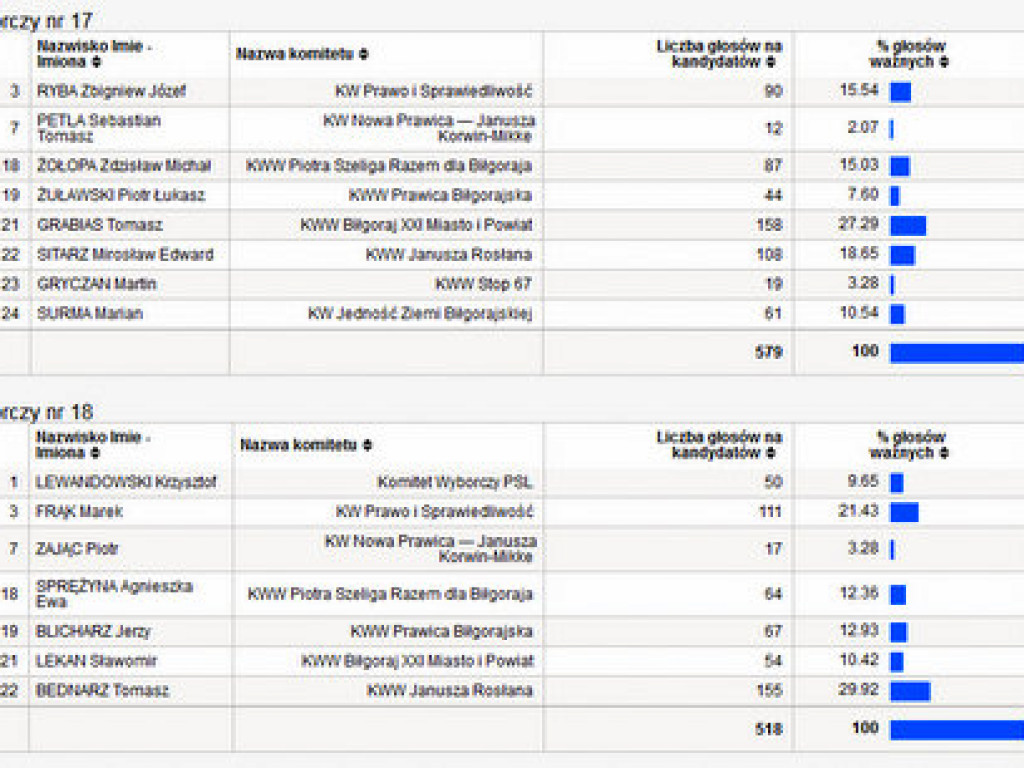
Task: Click candidate name GRABIAS Tomasz
Action: pos(100,225)
